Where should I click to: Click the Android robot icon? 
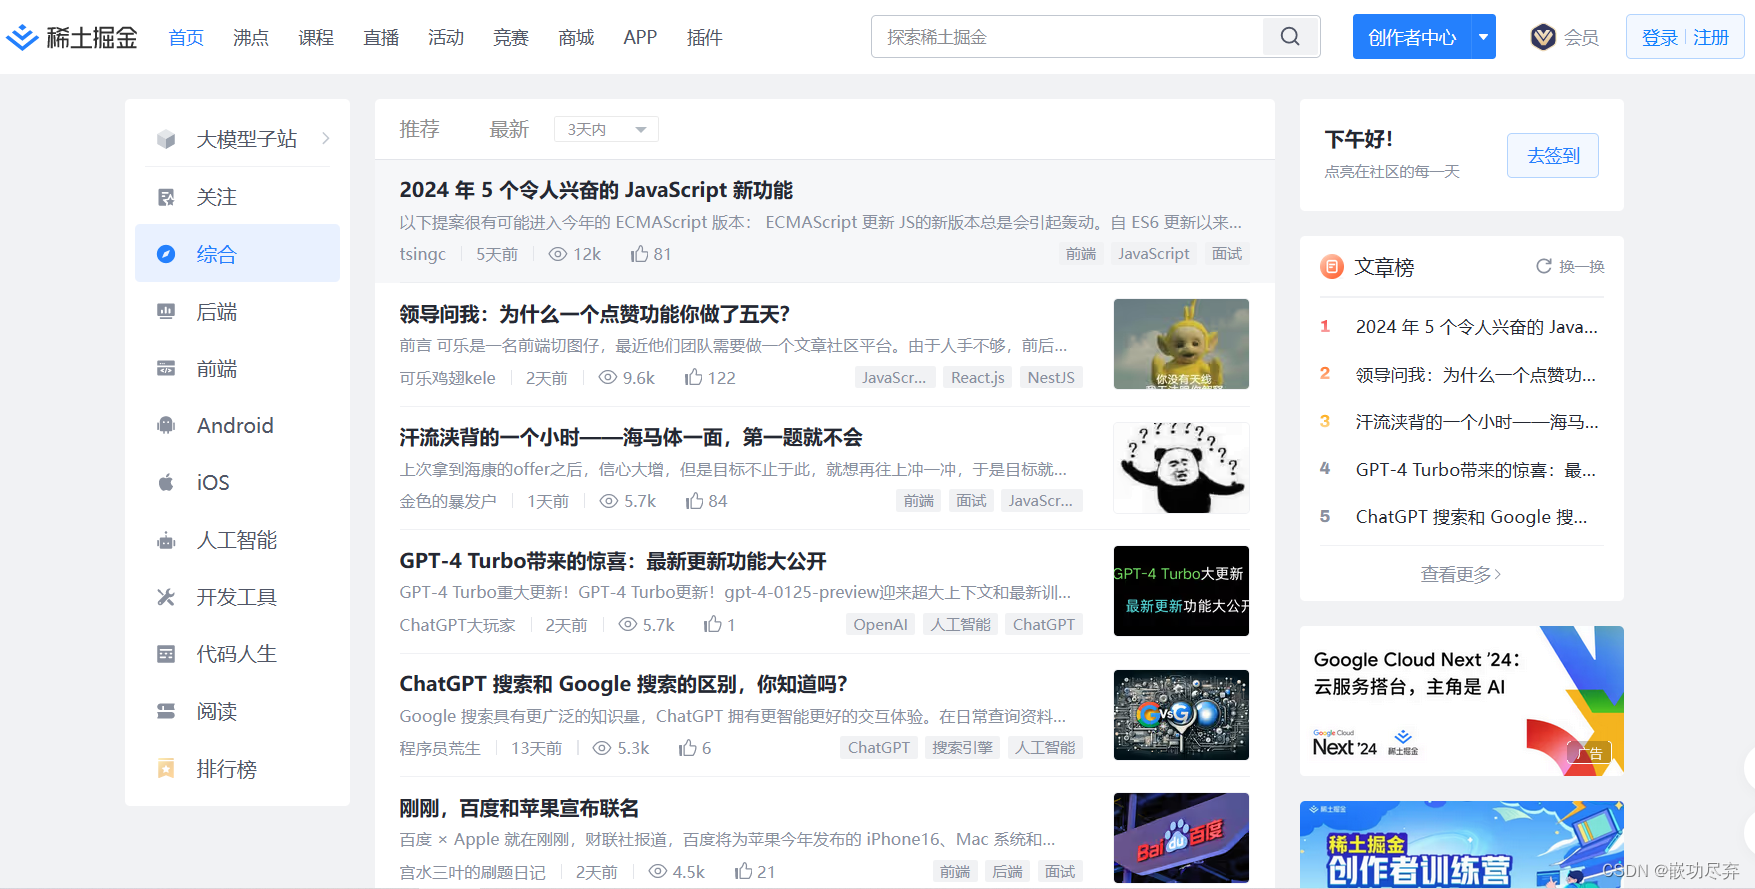pyautogui.click(x=166, y=426)
